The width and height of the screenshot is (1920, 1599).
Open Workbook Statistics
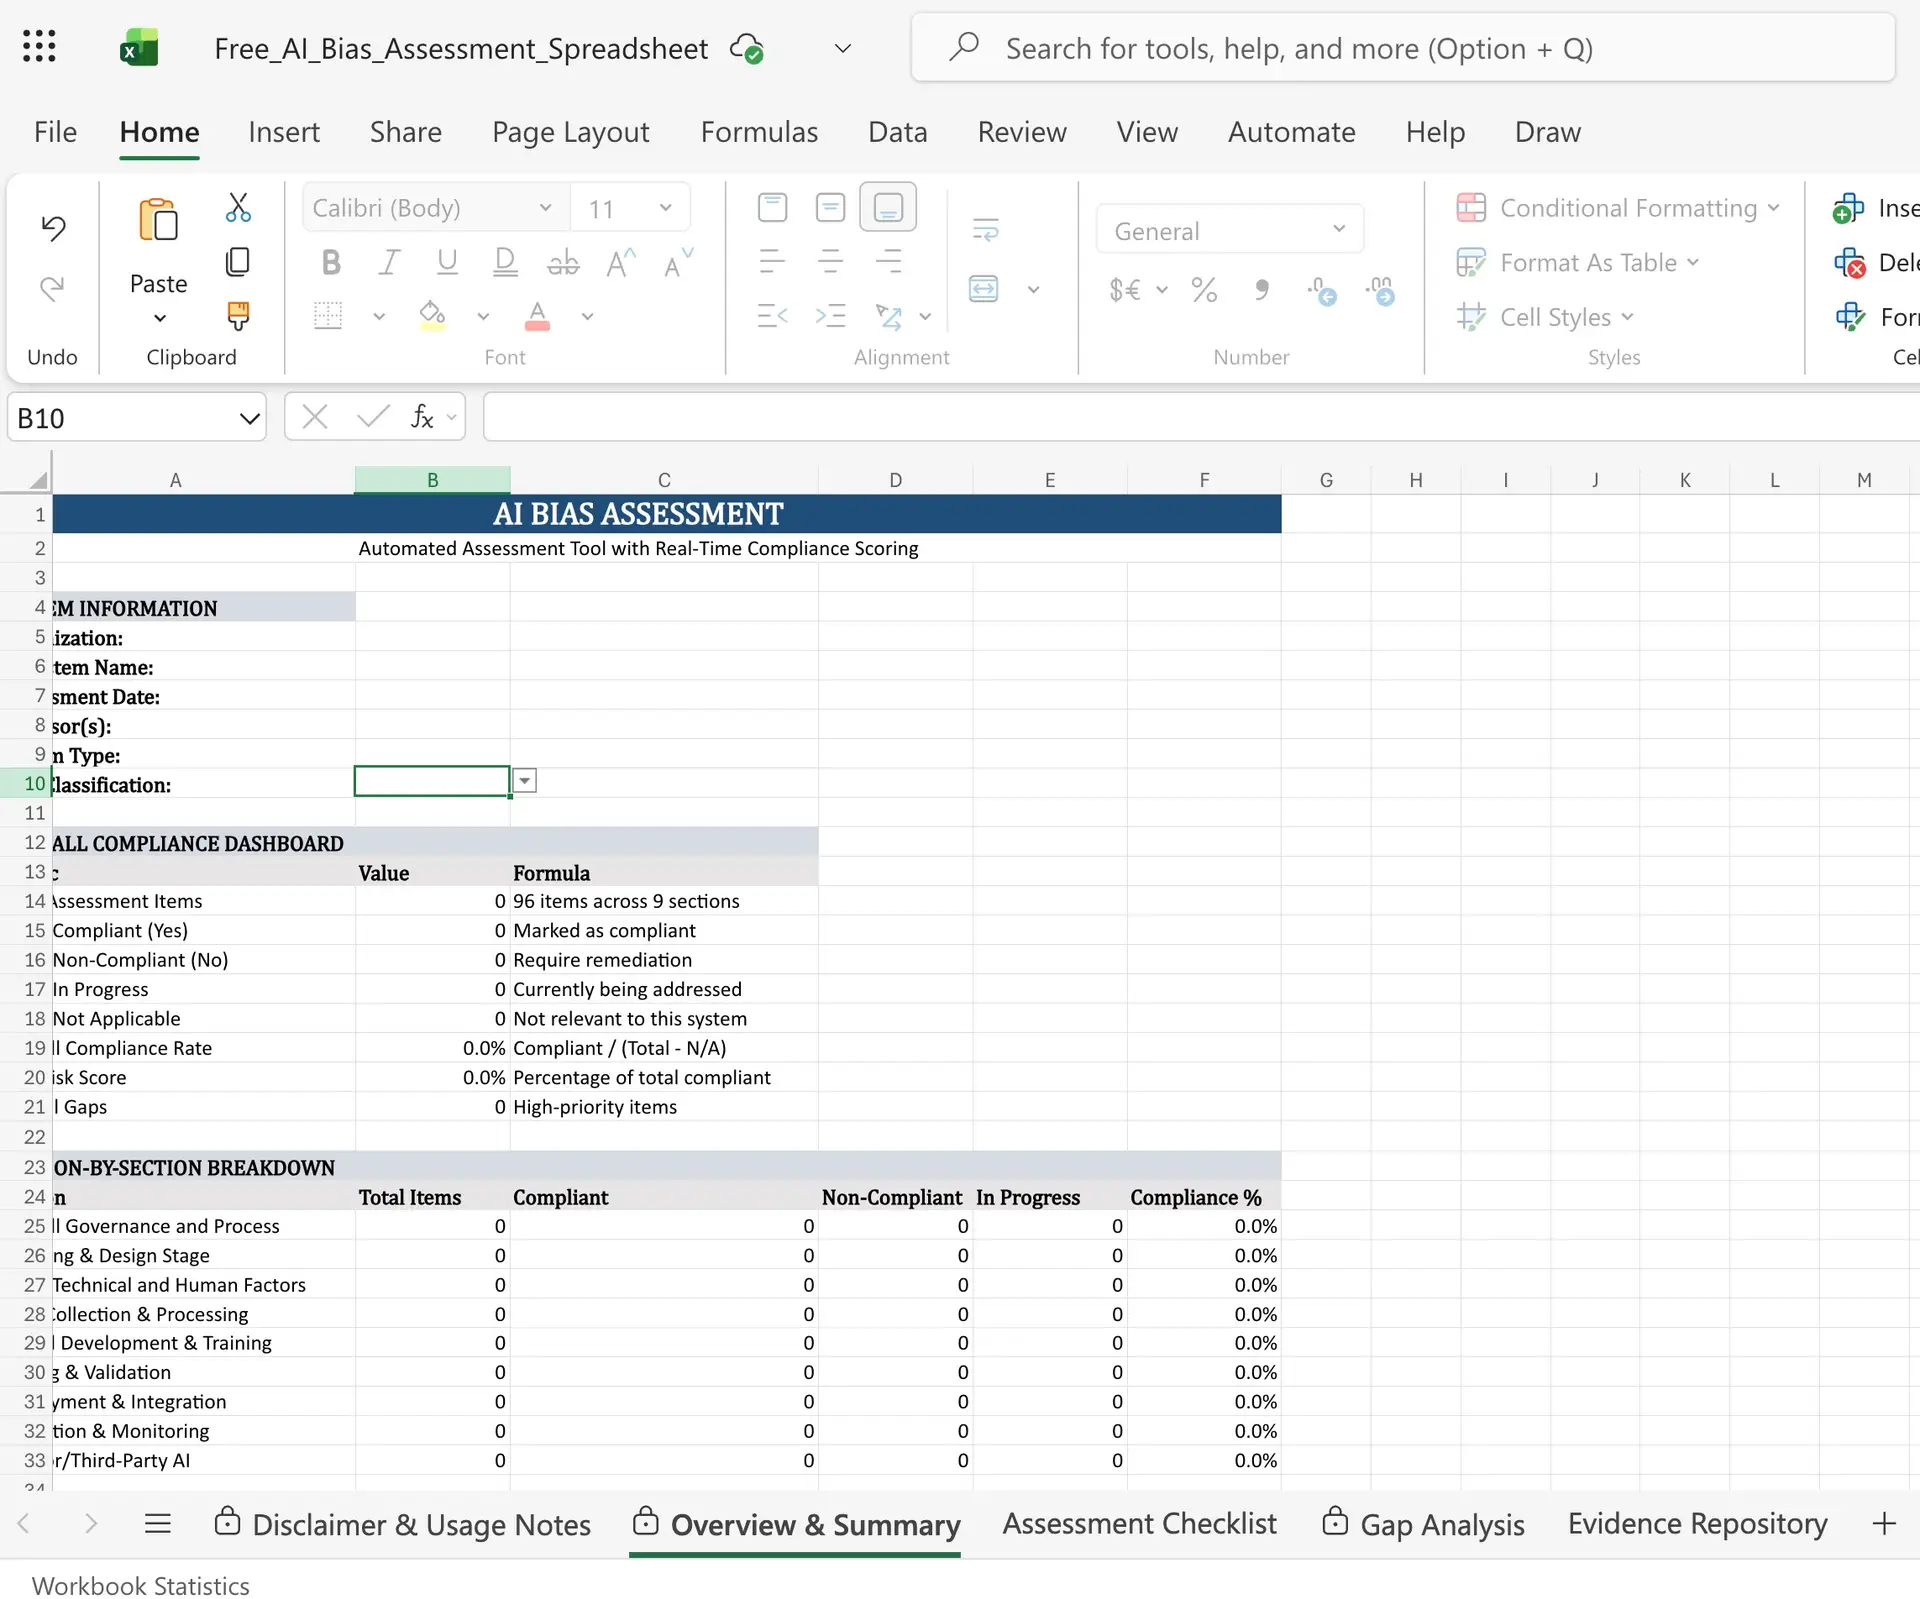coord(140,1585)
